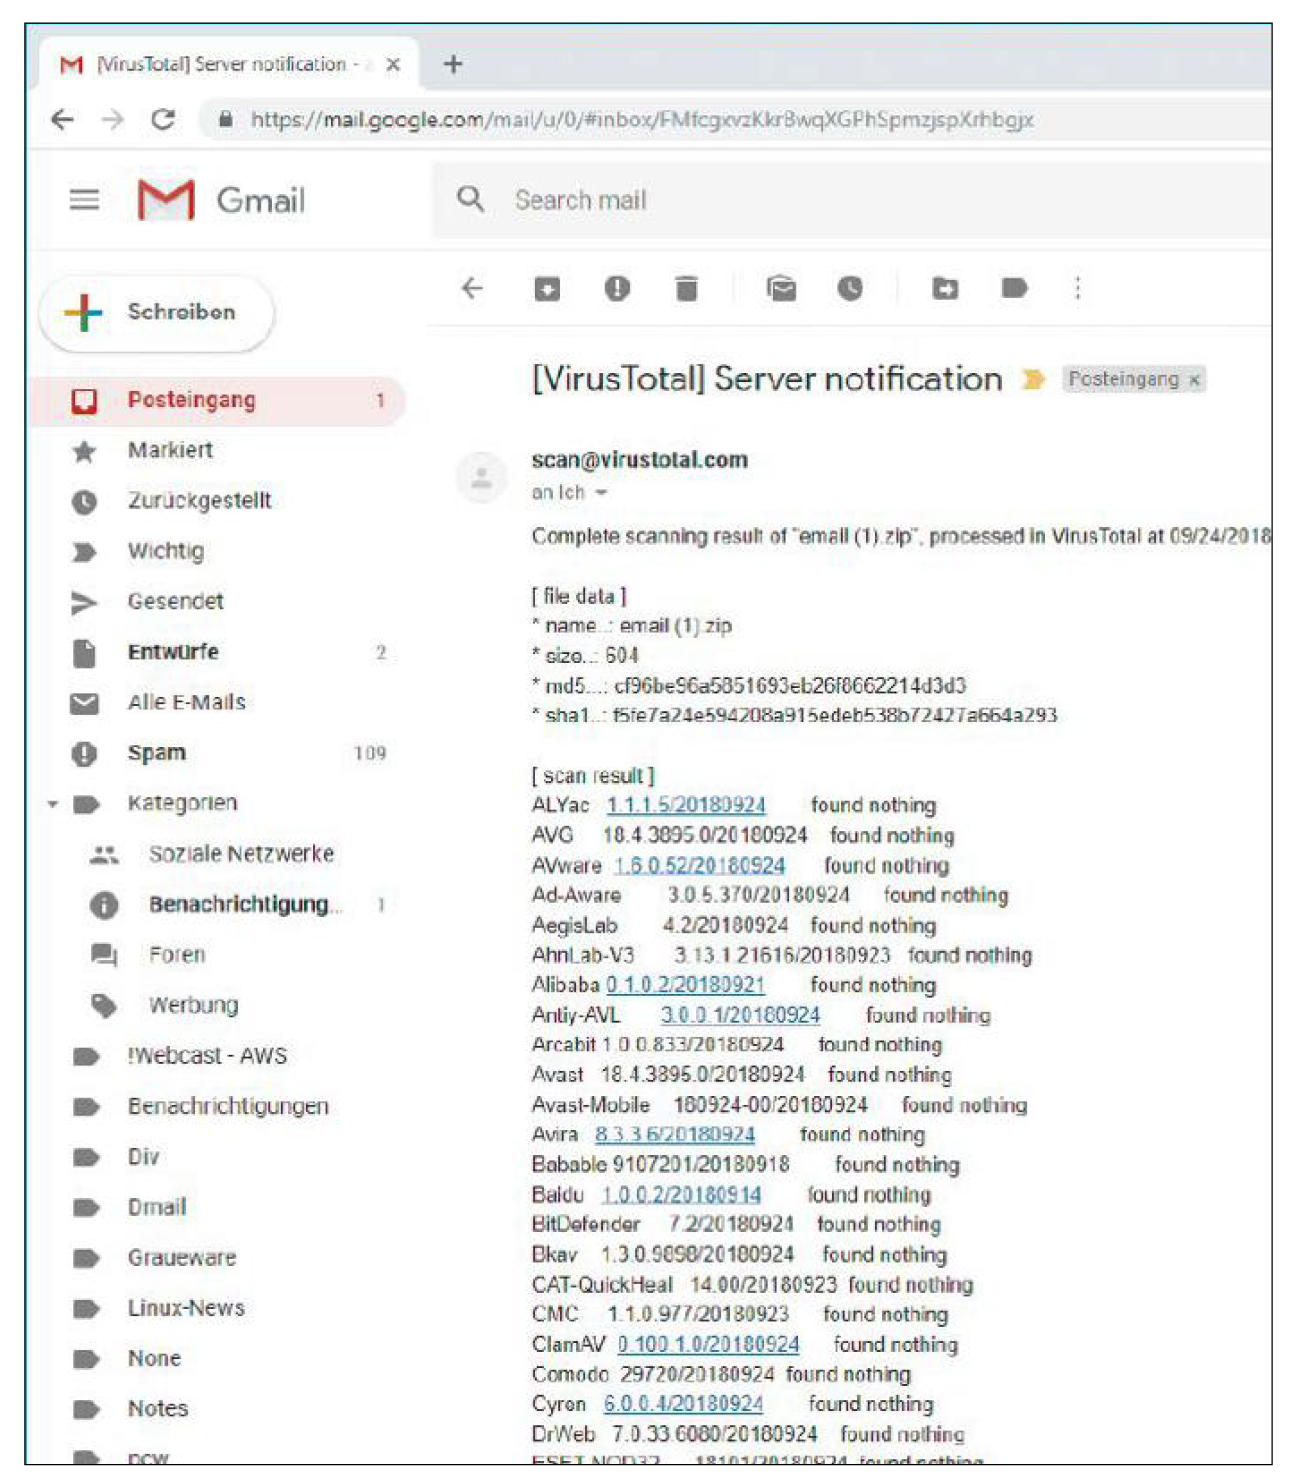Toggle the yellow importance marker
The height and width of the screenshot is (1482, 1308).
click(1033, 380)
